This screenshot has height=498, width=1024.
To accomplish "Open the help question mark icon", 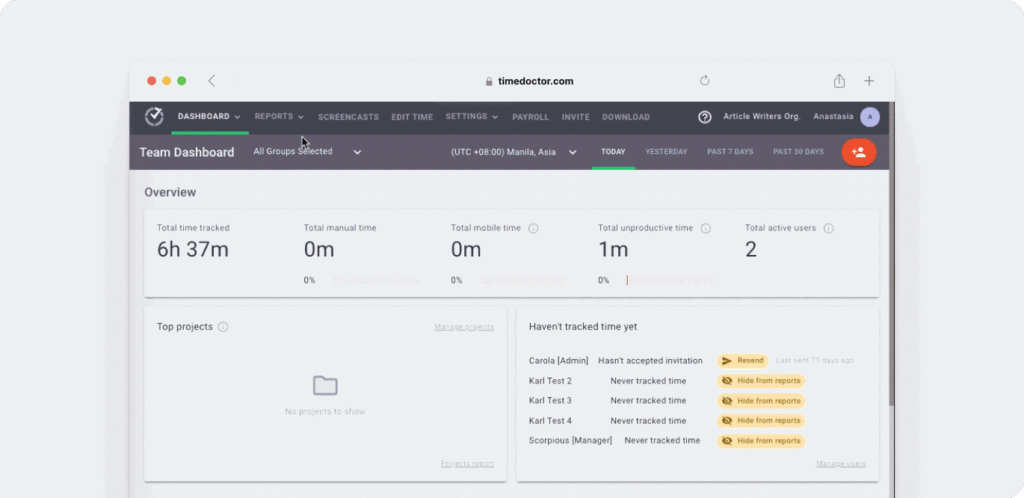I will click(704, 117).
